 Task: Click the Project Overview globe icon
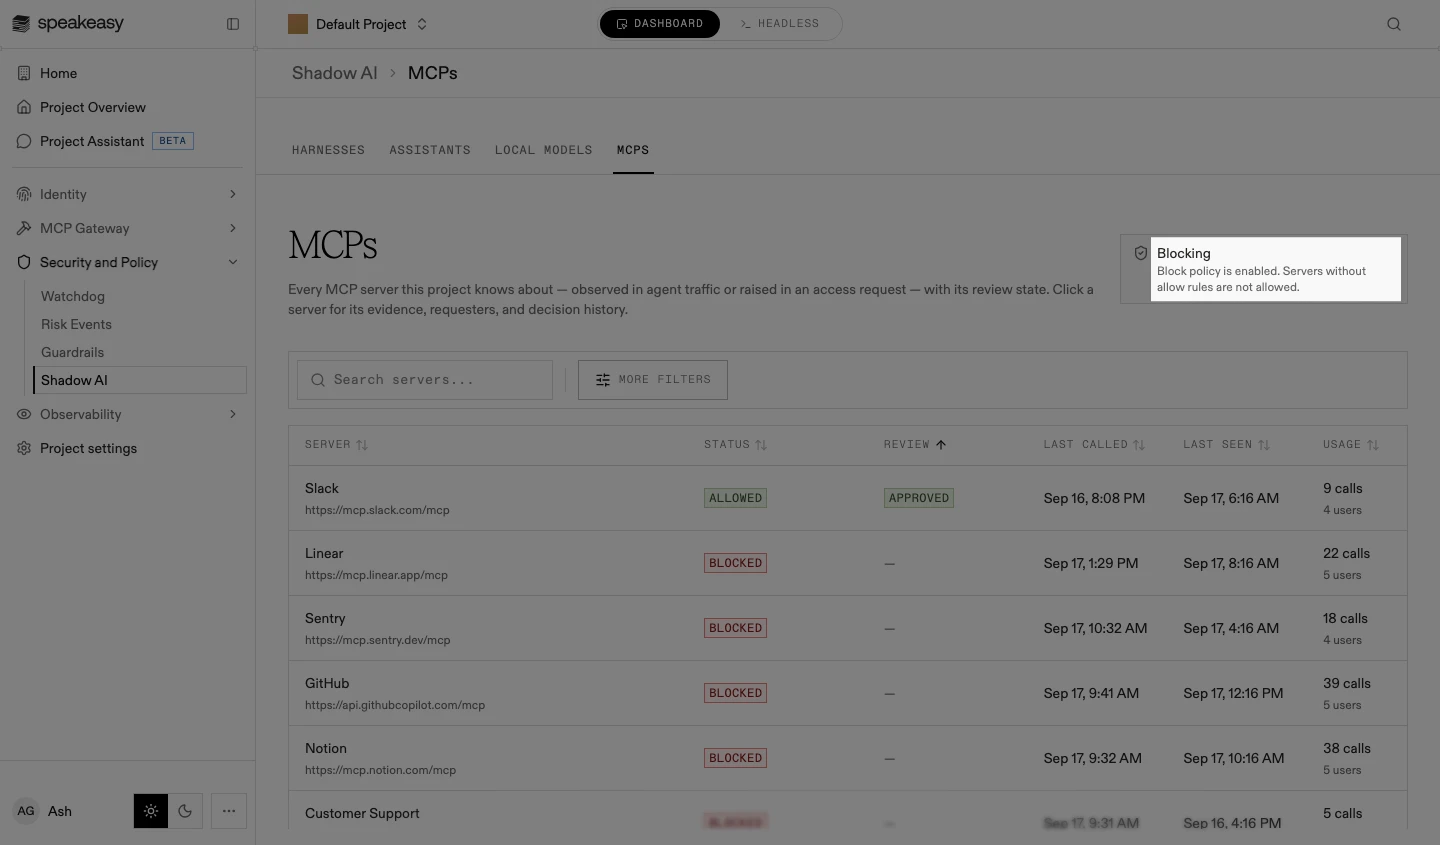click(24, 107)
